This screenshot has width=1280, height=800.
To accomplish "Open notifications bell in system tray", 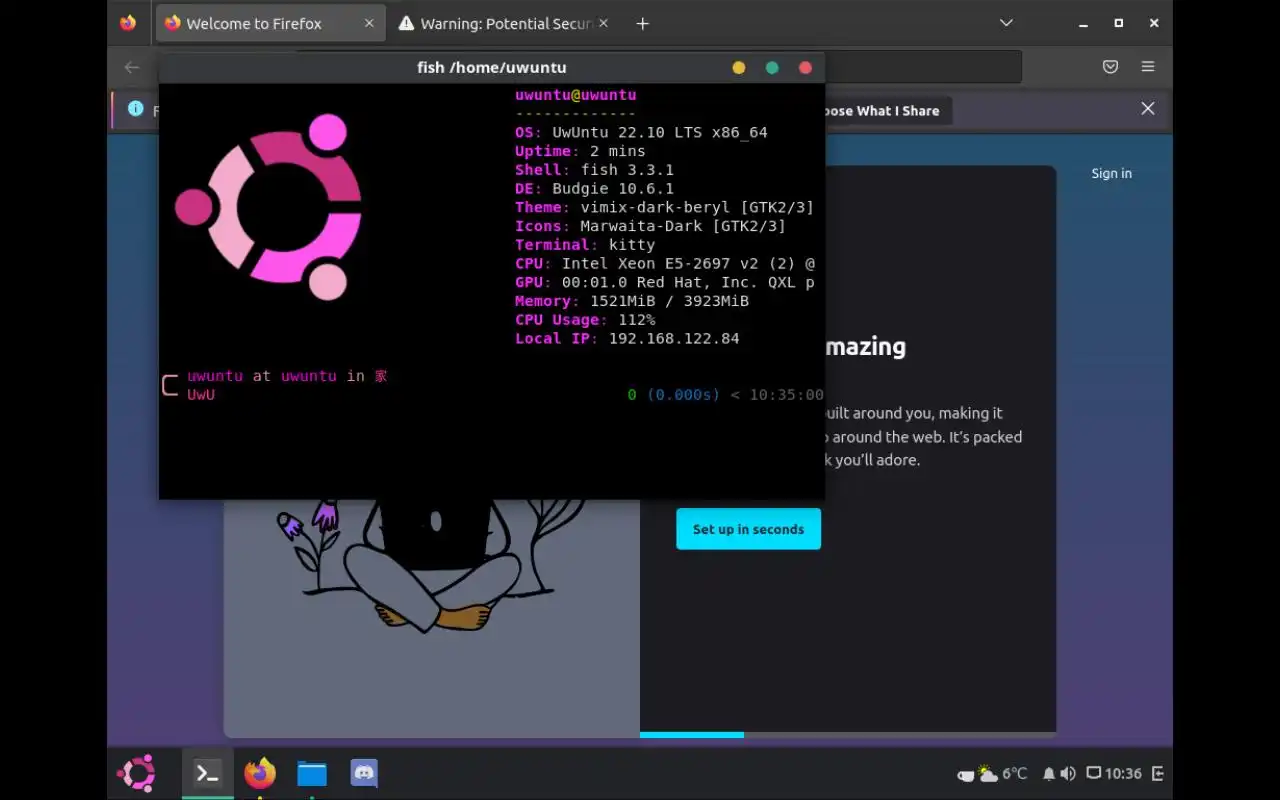I will pyautogui.click(x=1049, y=773).
